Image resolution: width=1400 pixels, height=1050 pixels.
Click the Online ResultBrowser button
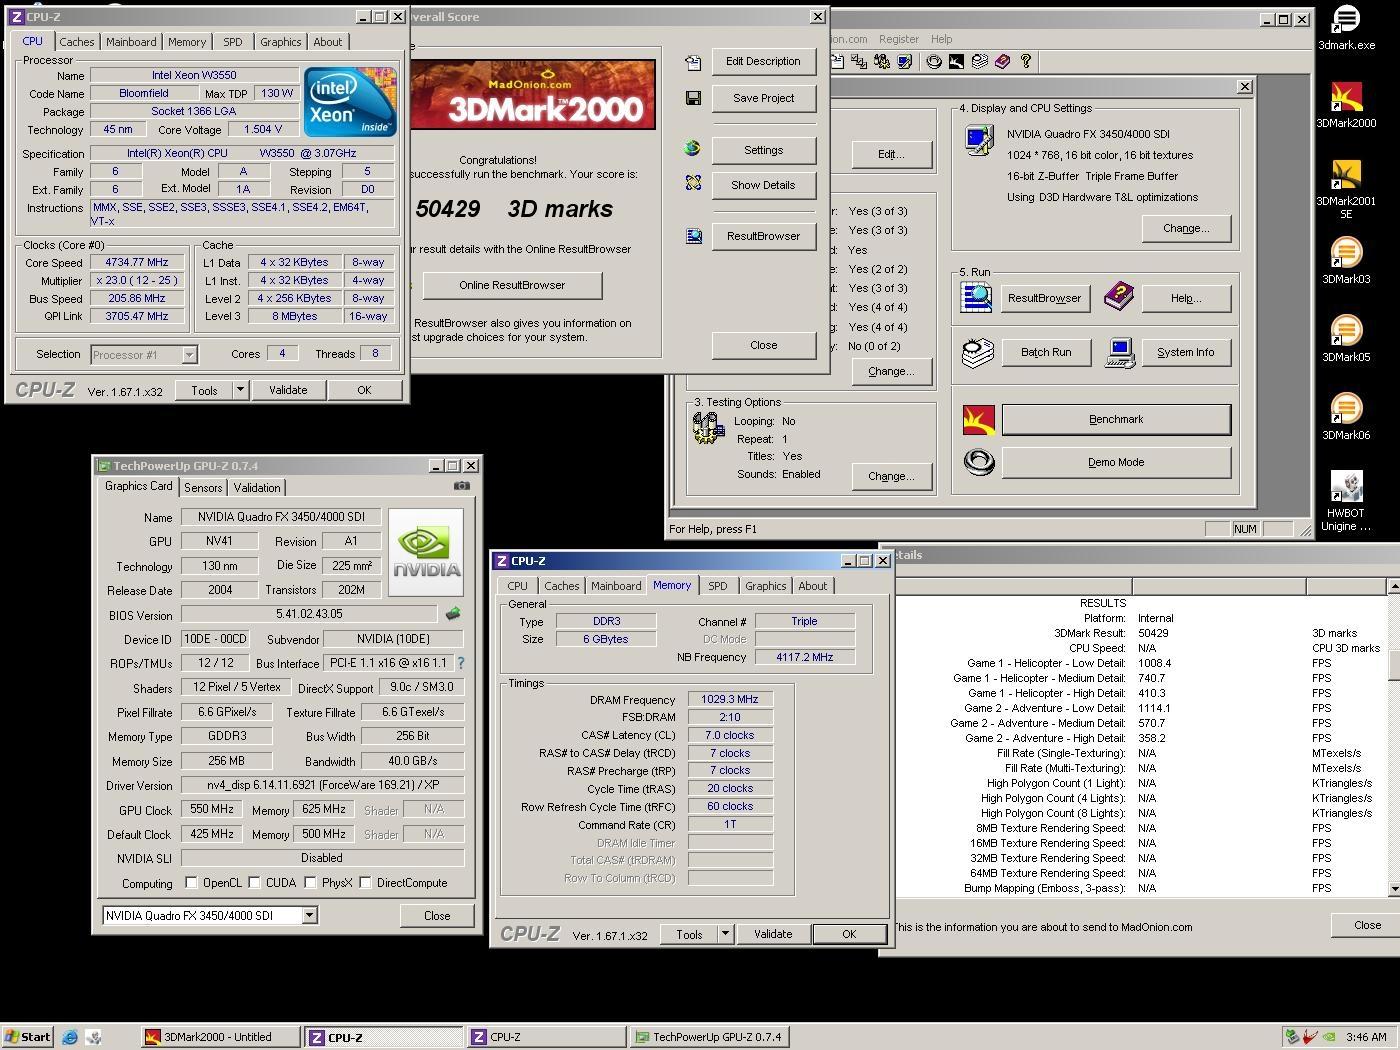[x=512, y=285]
